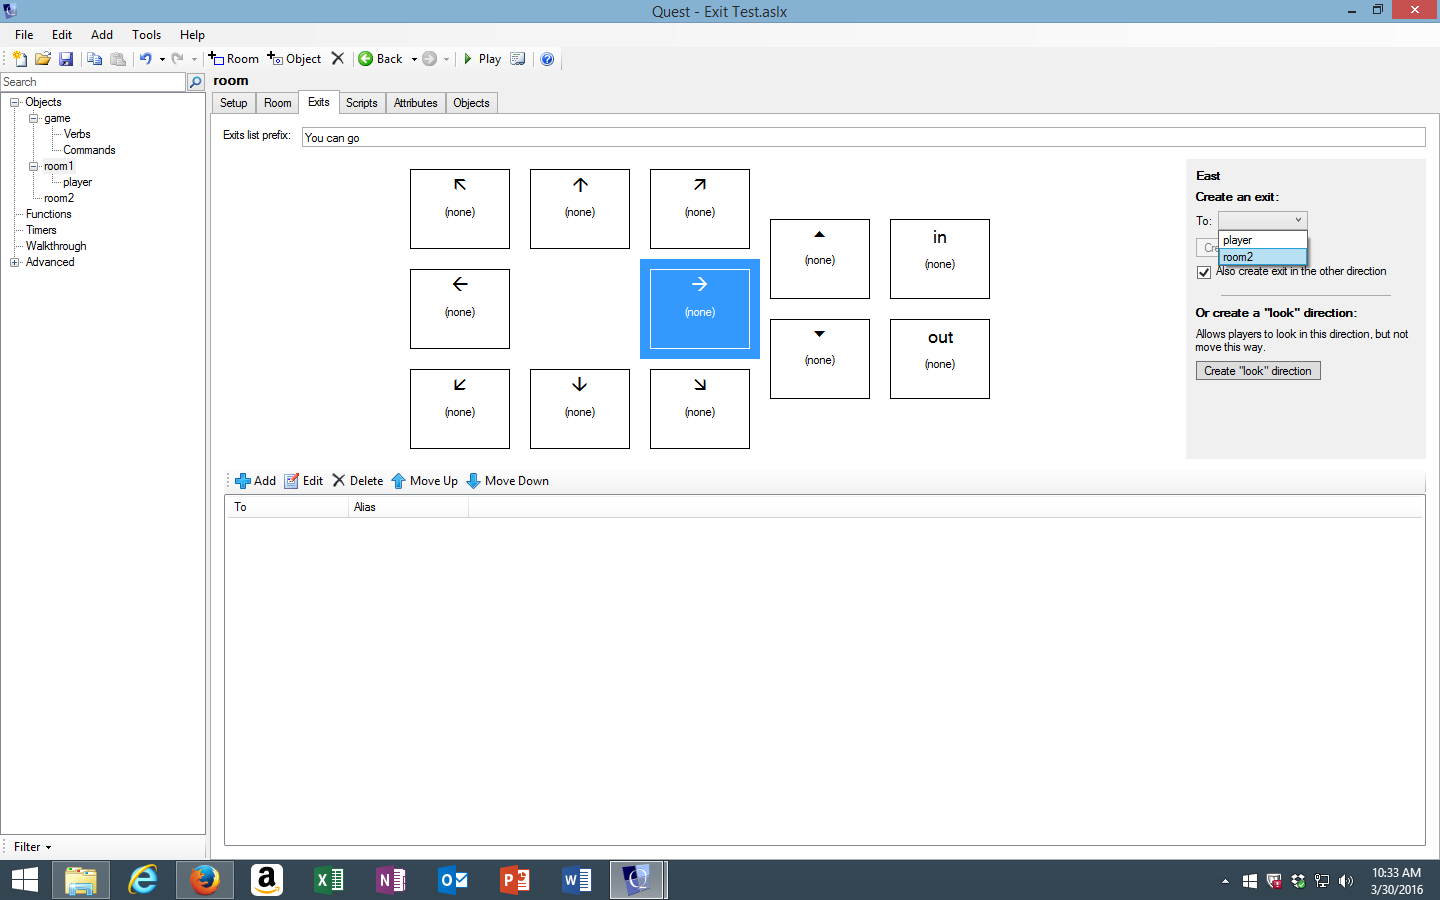Image resolution: width=1440 pixels, height=900 pixels.
Task: Open the exit 'To' combo box
Action: pos(1262,220)
